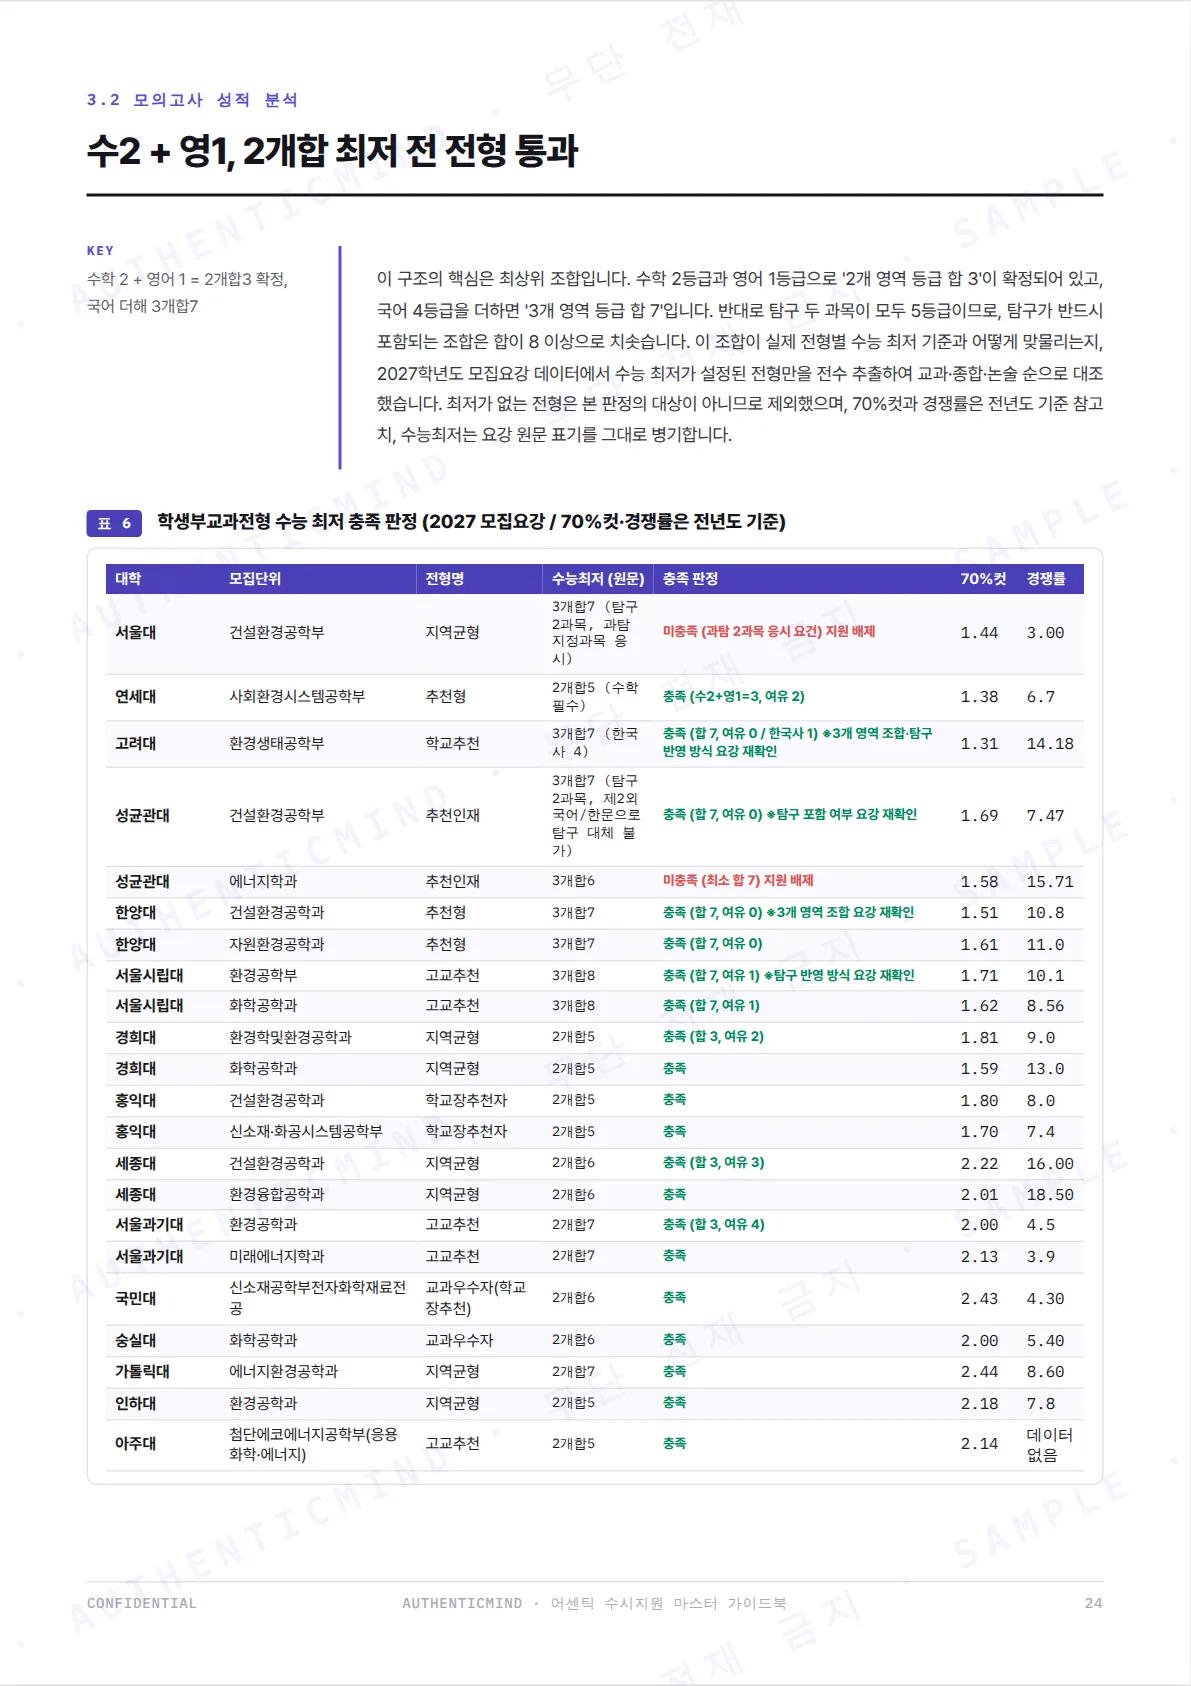Click the 모집단위 column header
The width and height of the screenshot is (1191, 1686).
255,579
